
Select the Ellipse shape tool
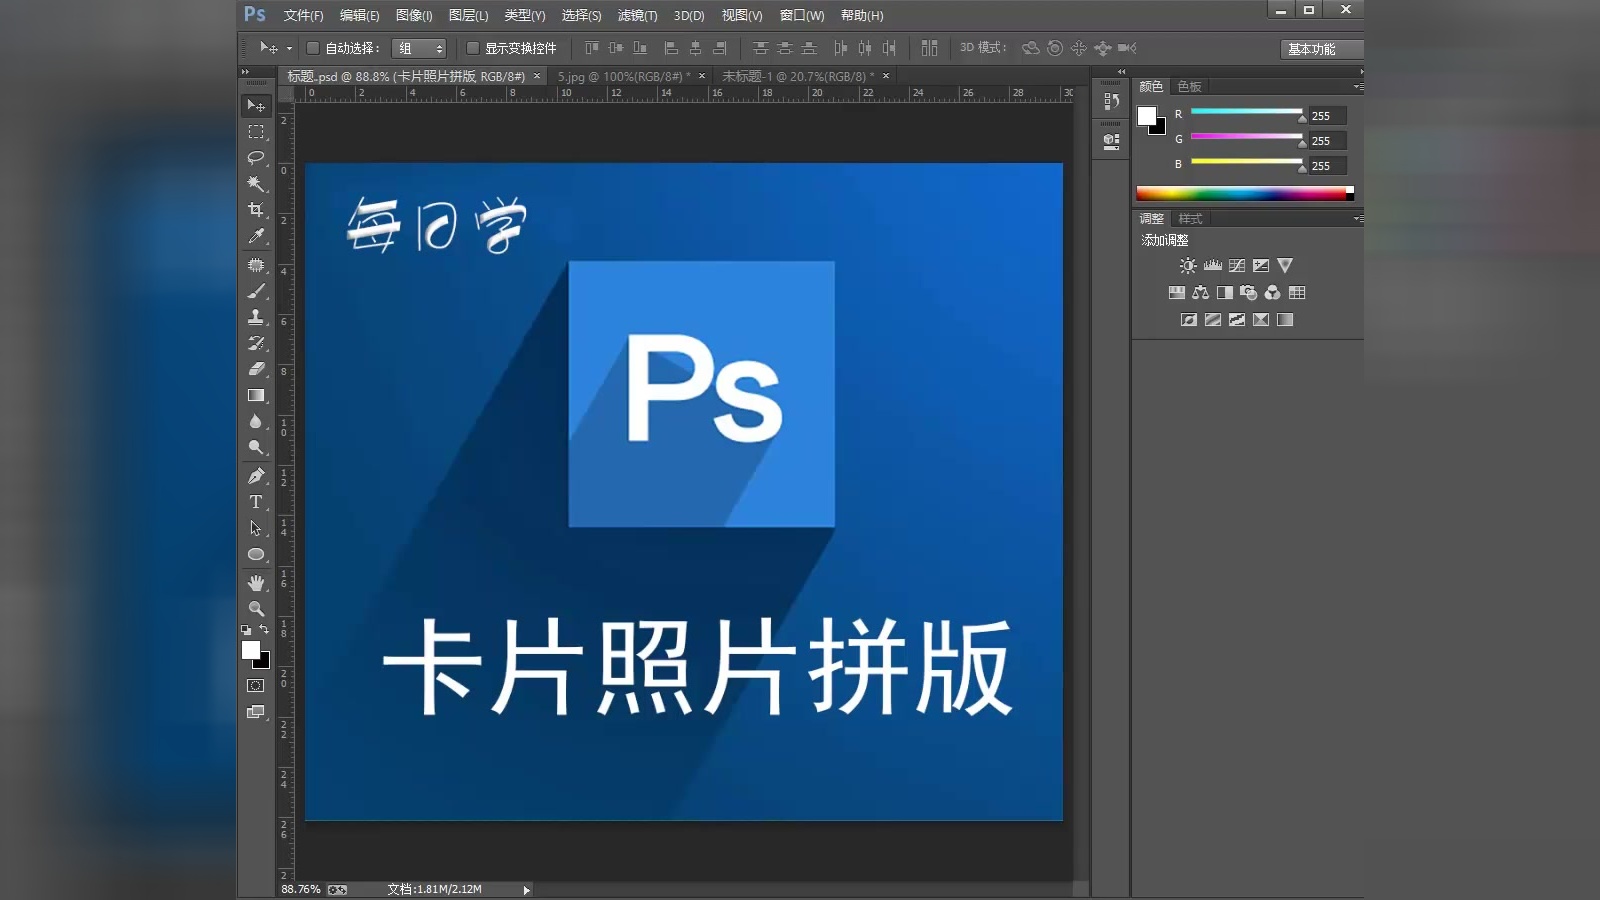click(256, 554)
